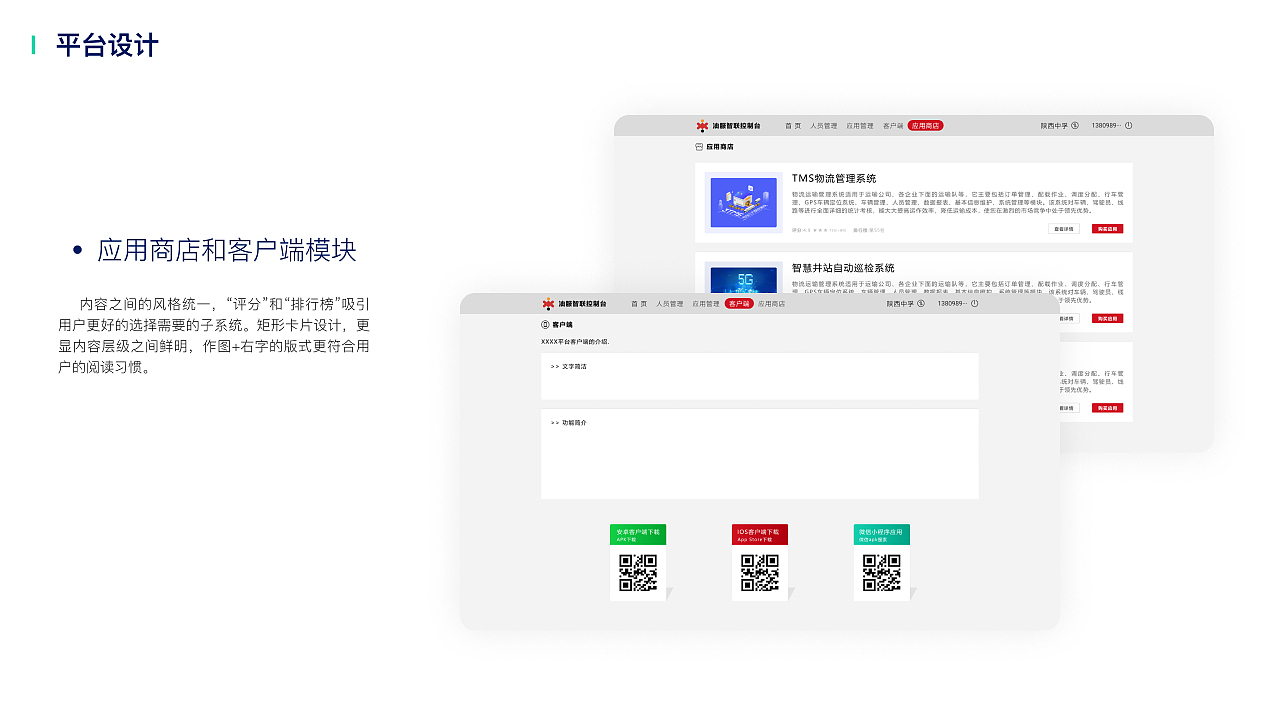The image size is (1280, 706).
Task: Click the platform logo on the 客户端 page
Action: (x=547, y=303)
